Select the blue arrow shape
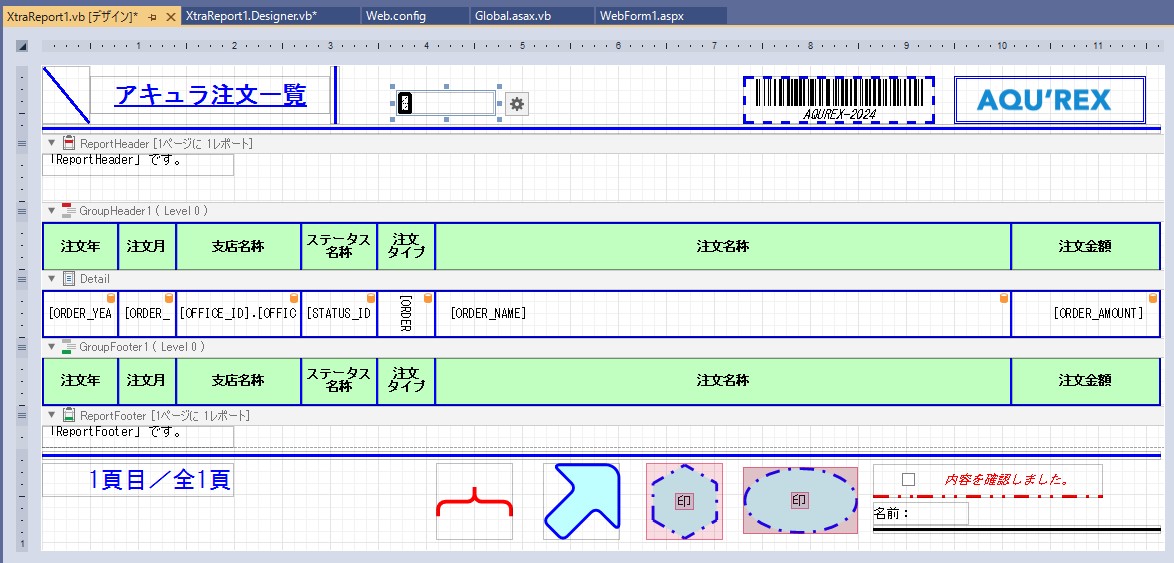This screenshot has width=1174, height=563. (x=581, y=501)
